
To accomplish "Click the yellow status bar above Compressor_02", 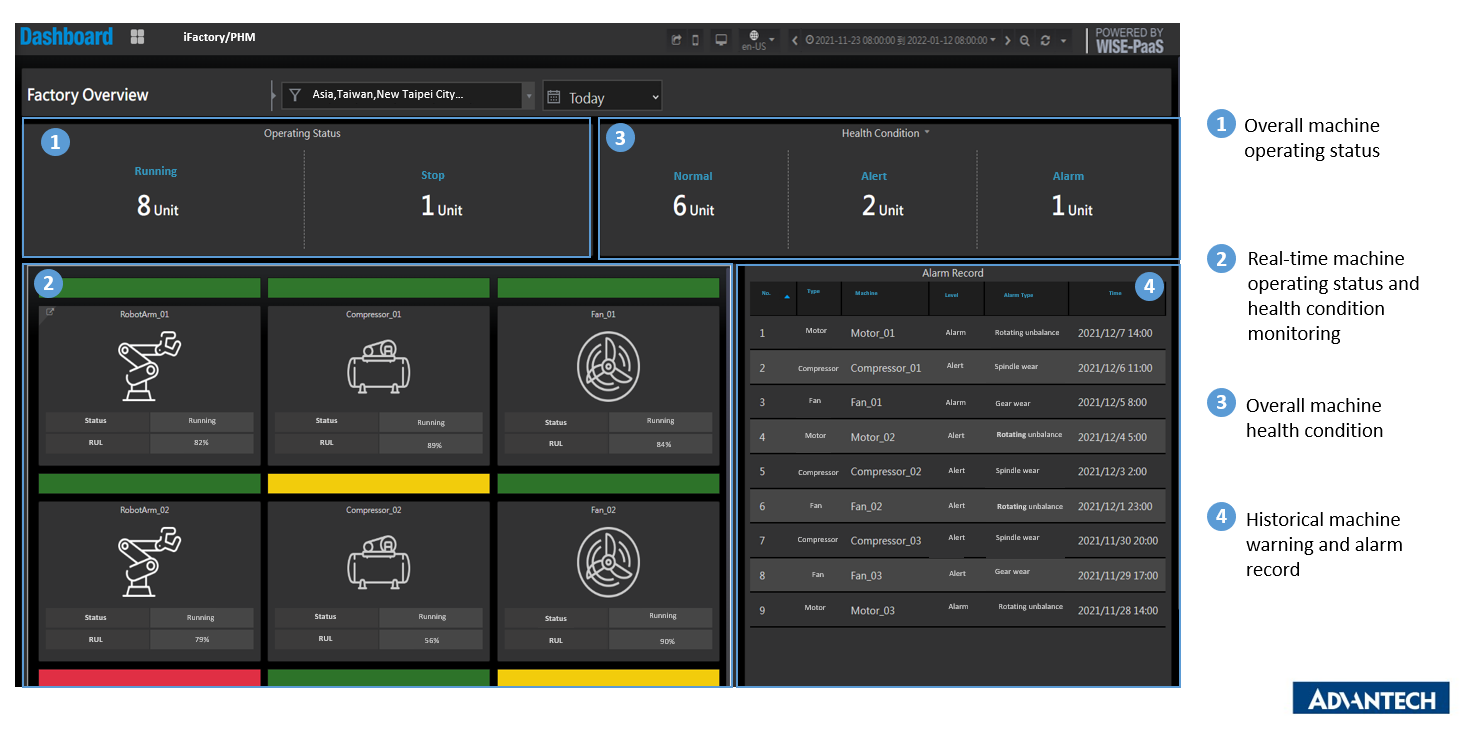I will (x=378, y=483).
